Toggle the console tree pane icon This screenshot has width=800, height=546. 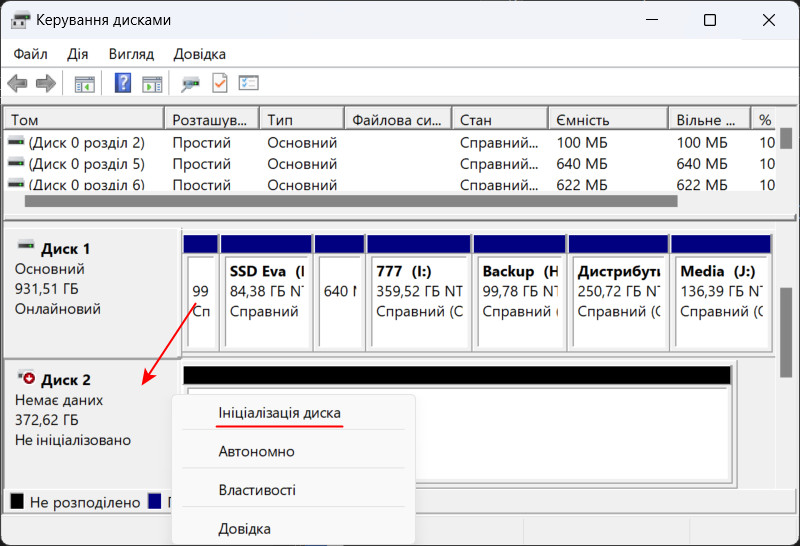coord(85,84)
